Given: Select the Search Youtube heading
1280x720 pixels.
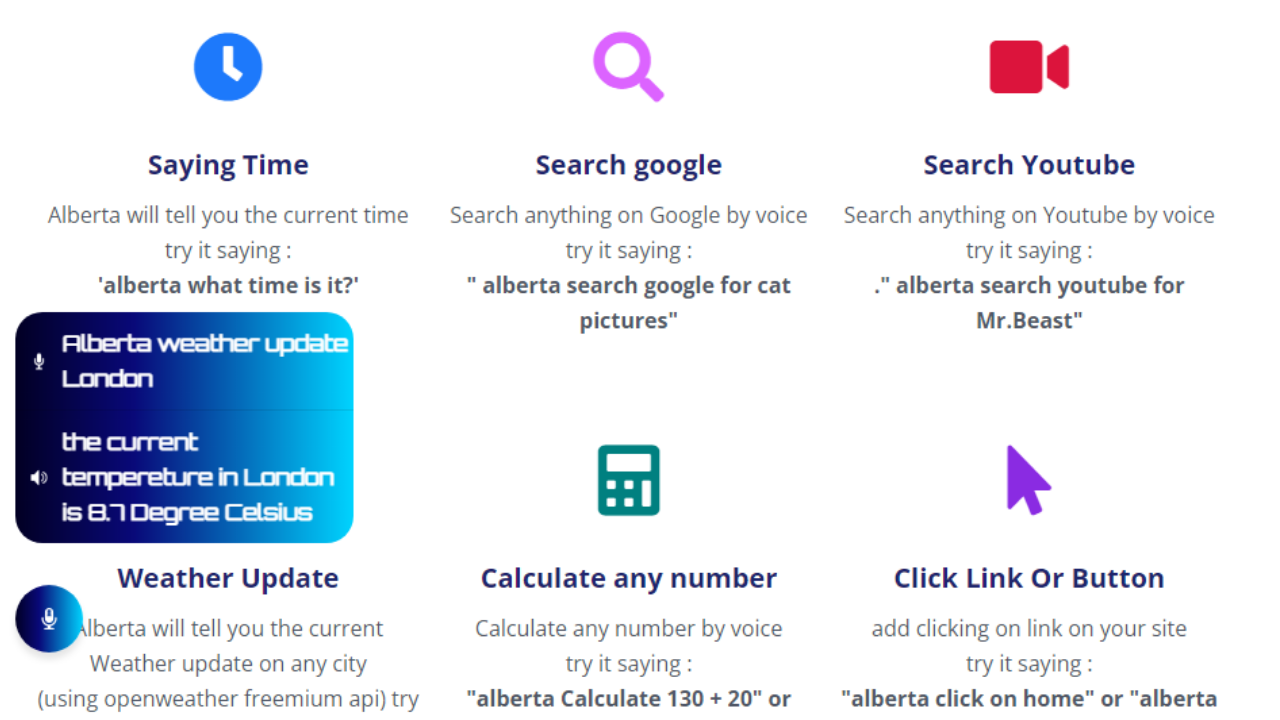Looking at the screenshot, I should coord(1029,165).
